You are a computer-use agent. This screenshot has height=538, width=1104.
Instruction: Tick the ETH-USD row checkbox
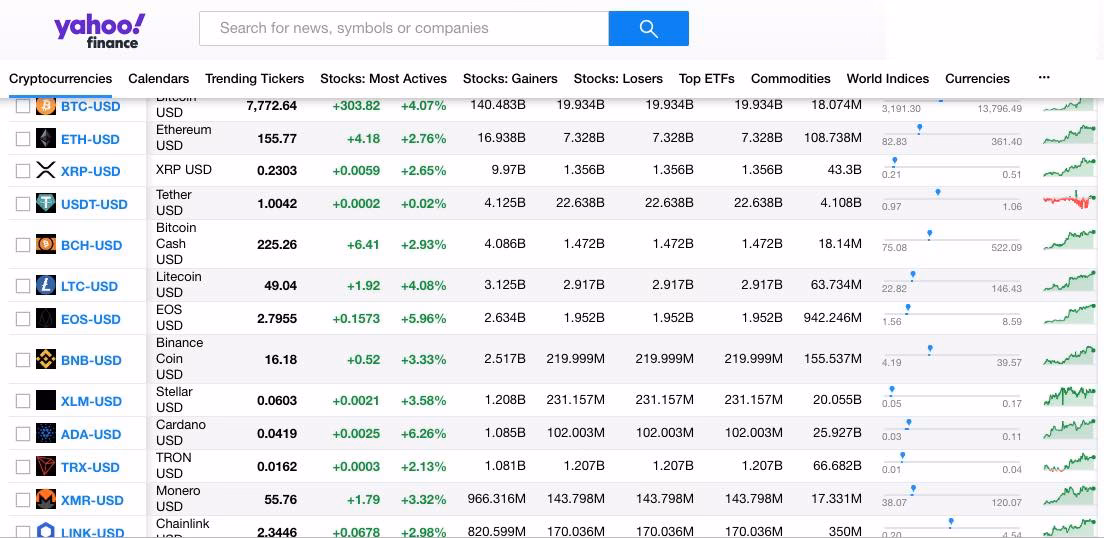[23, 139]
